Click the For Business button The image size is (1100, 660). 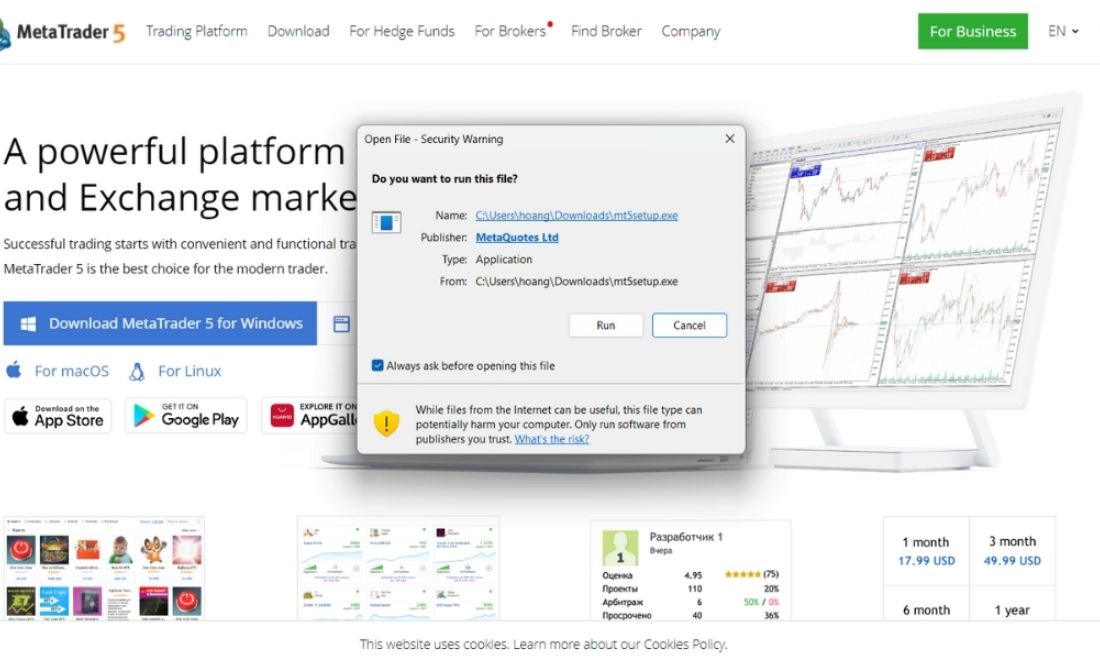pos(972,31)
